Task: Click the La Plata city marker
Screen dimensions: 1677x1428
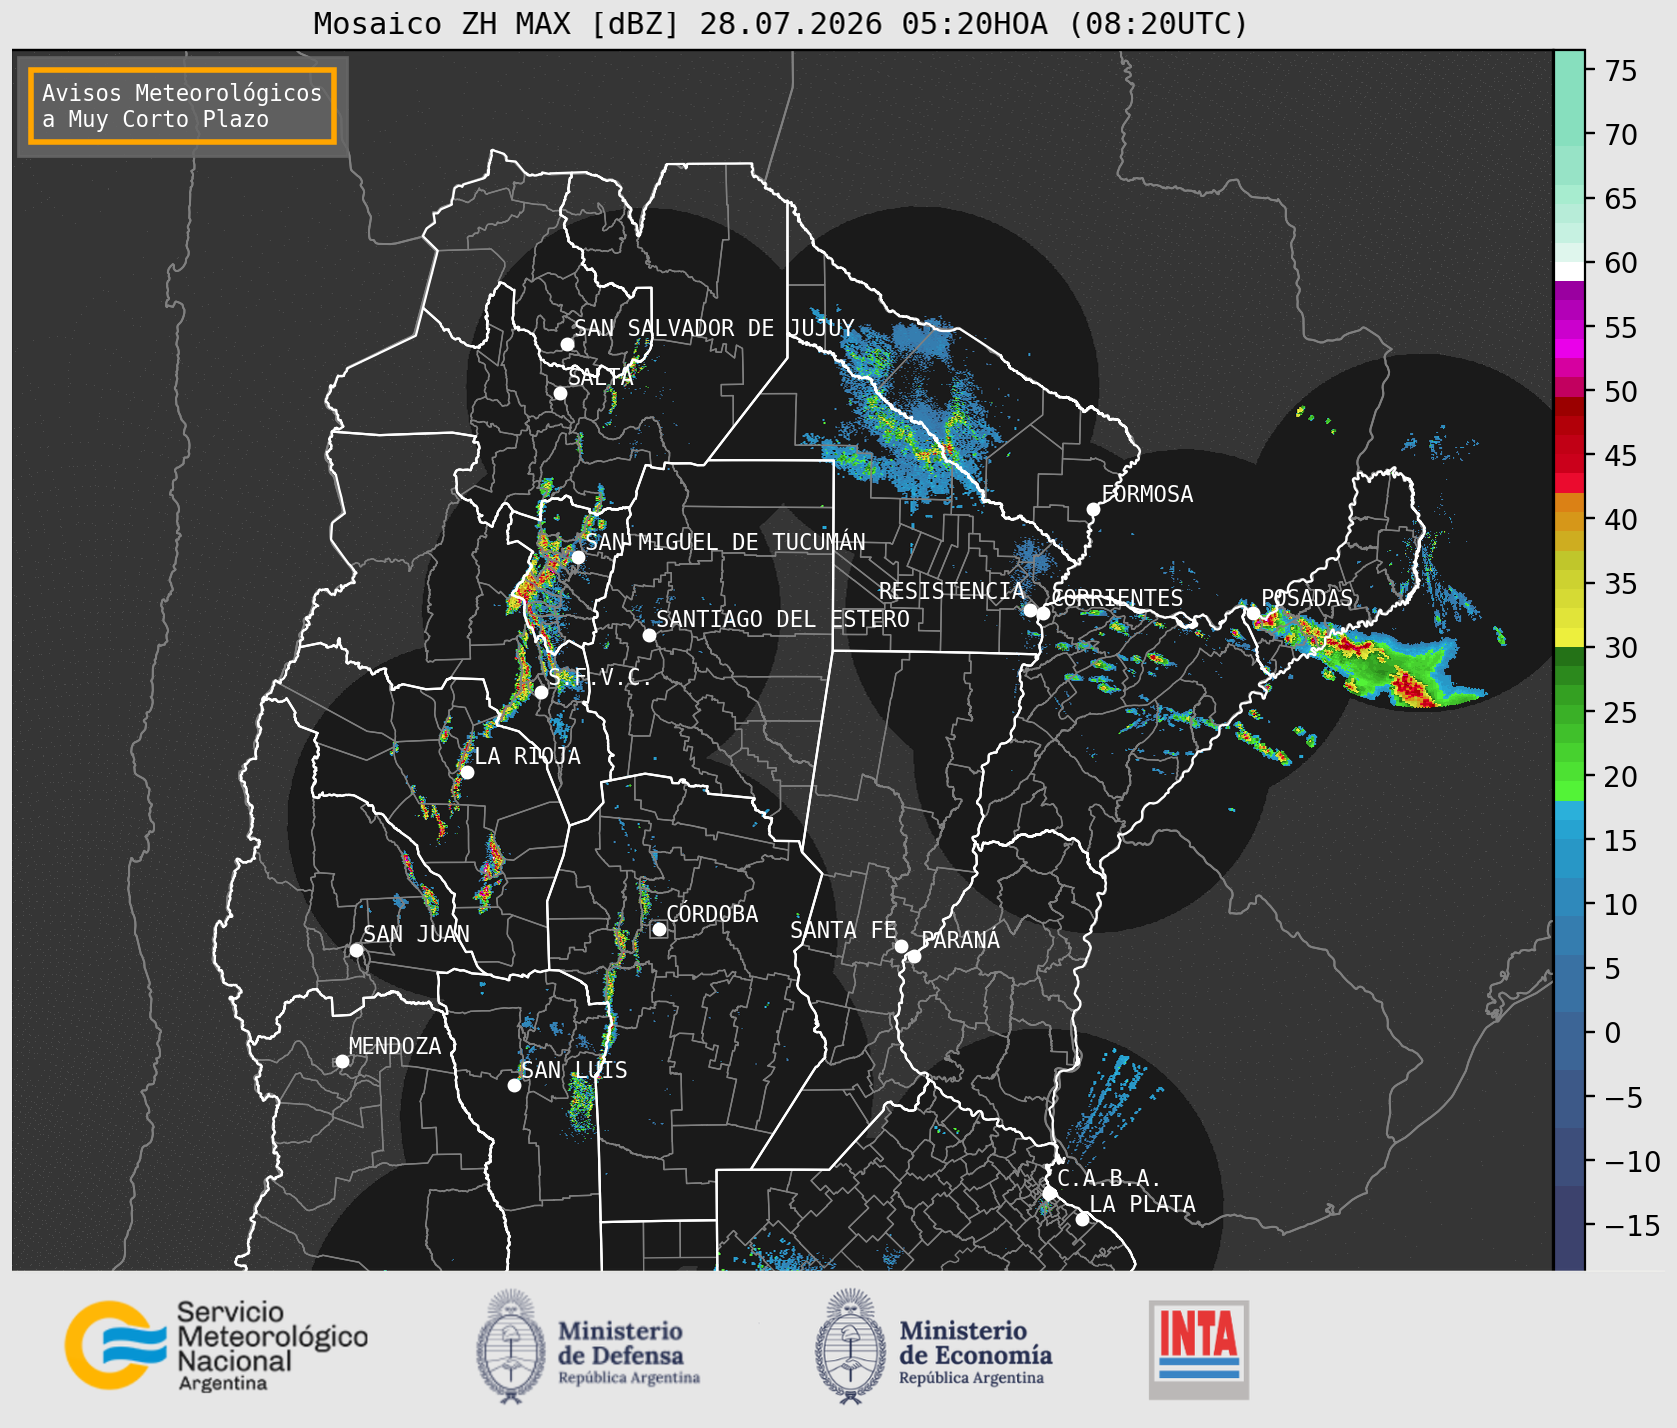Action: point(1082,1219)
